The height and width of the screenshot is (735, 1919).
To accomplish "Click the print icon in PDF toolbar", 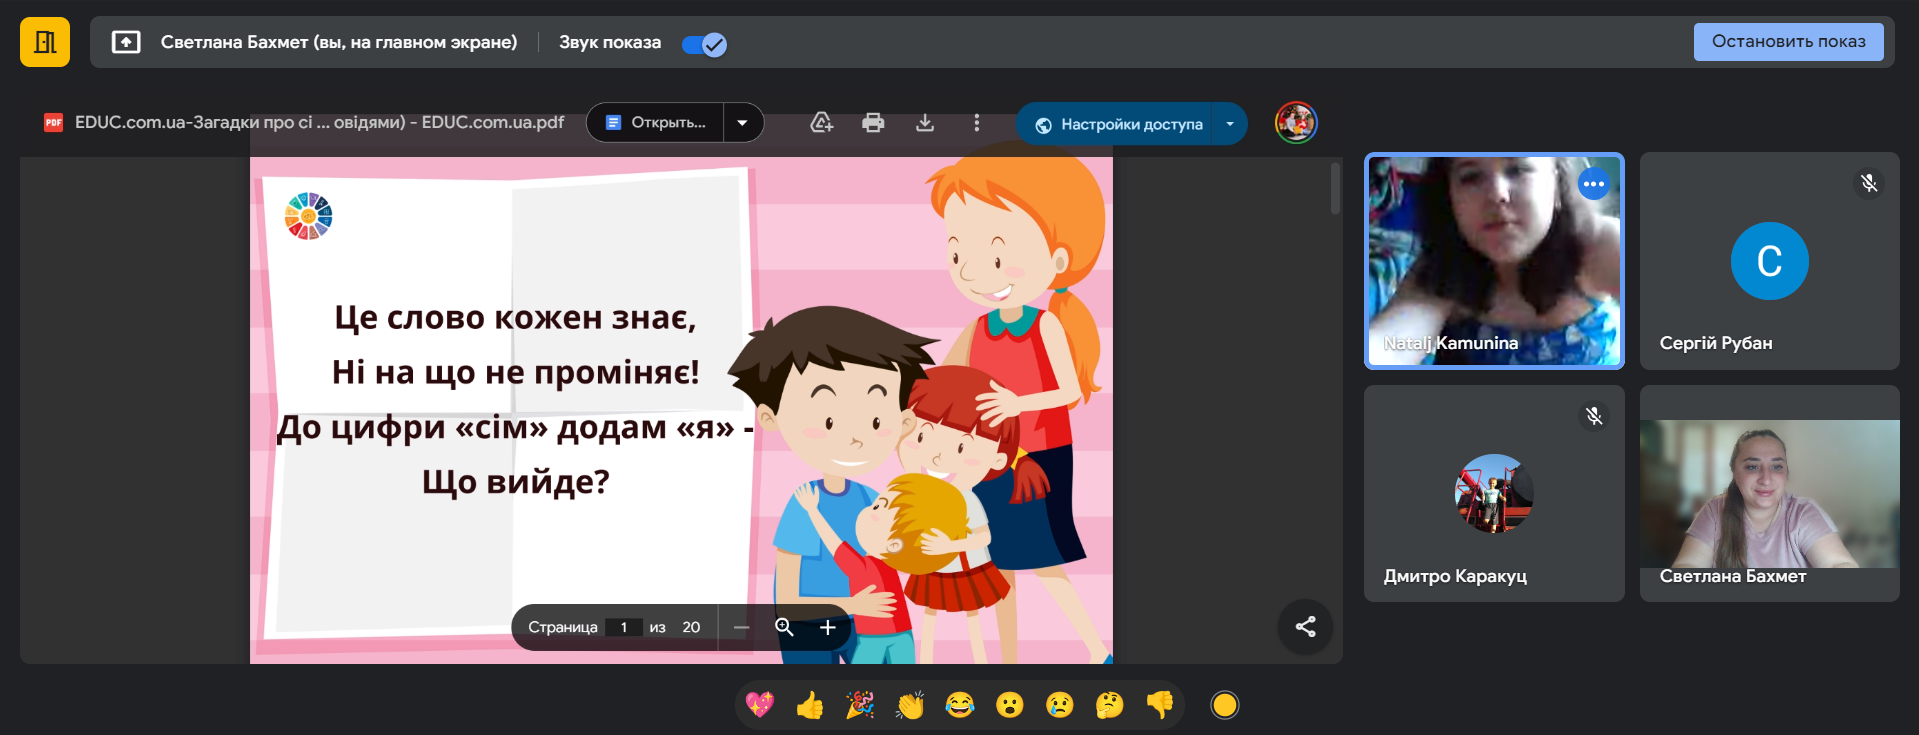I will [x=873, y=123].
